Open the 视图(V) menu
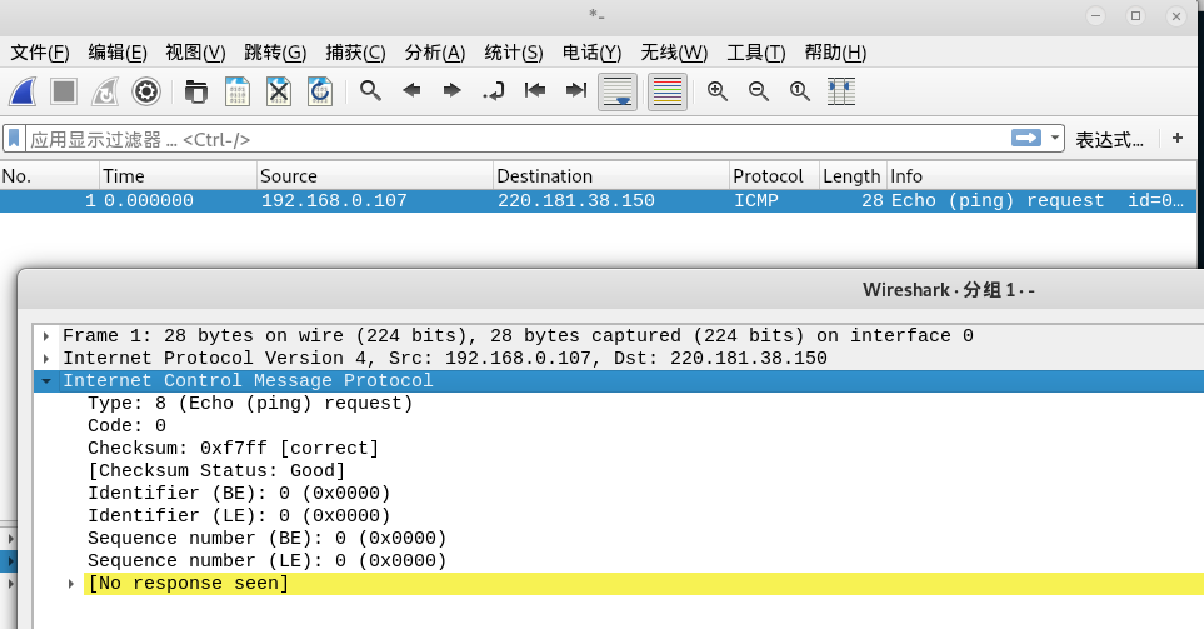 (195, 53)
